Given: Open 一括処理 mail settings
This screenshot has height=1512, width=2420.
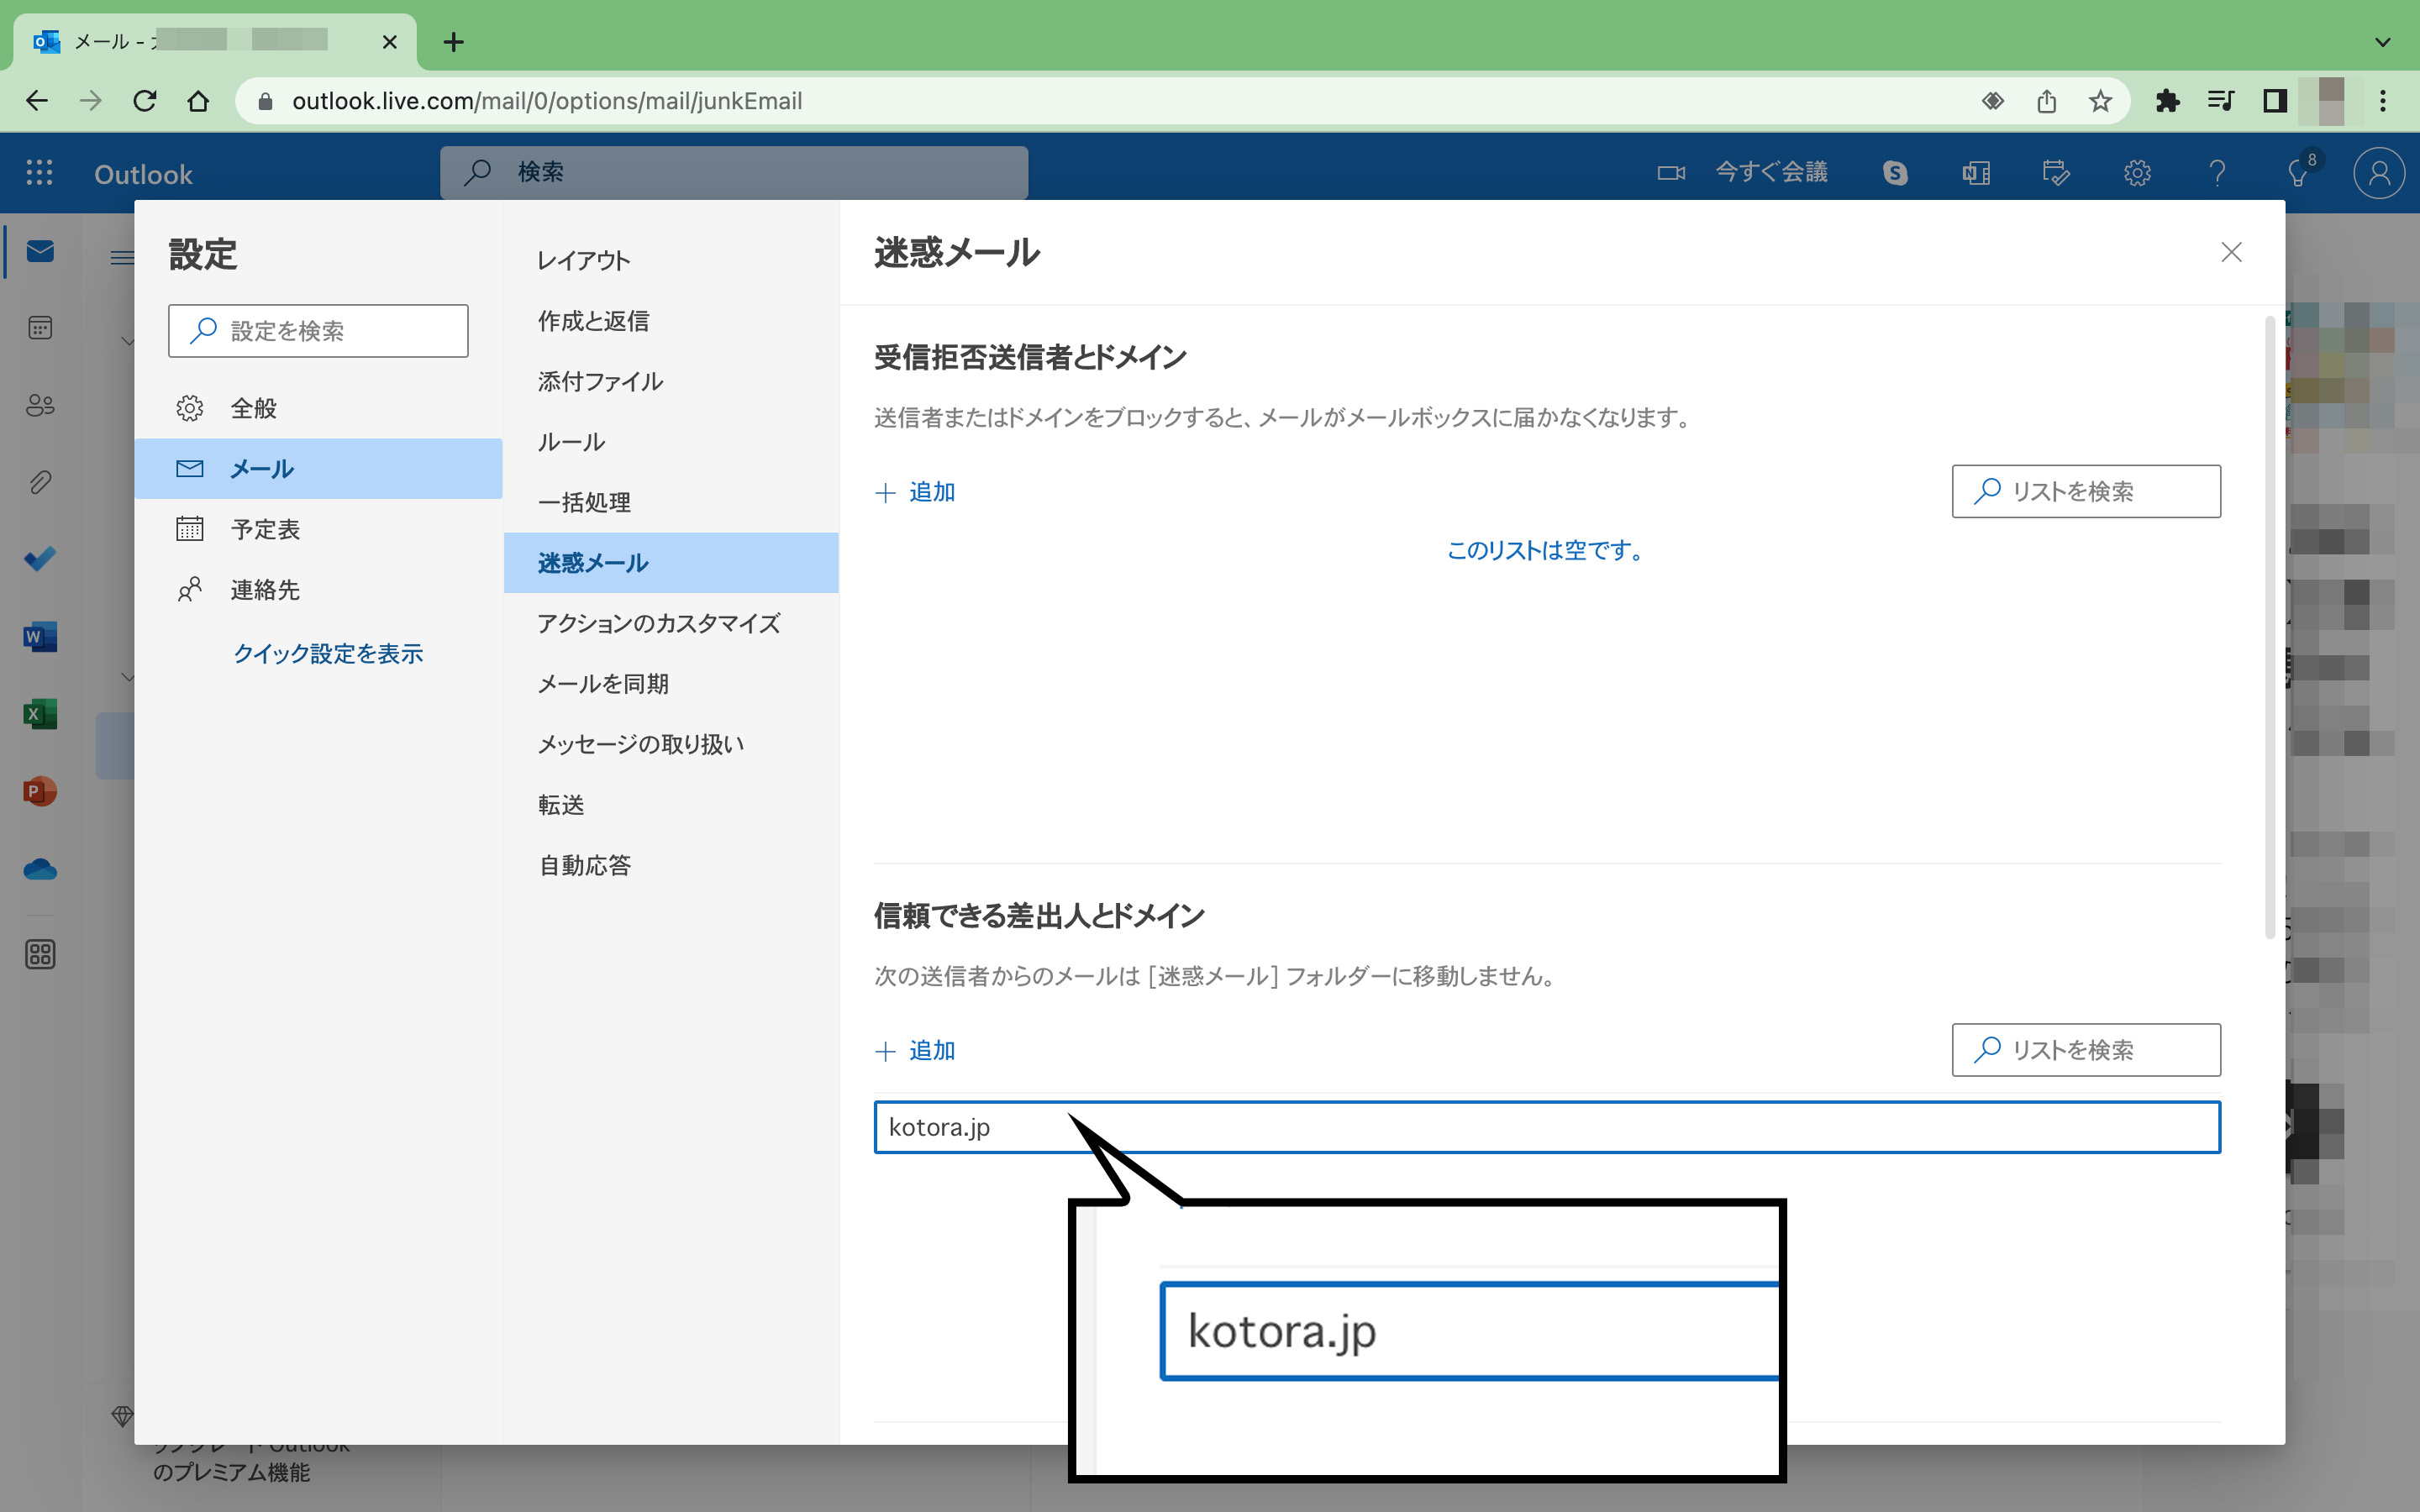Looking at the screenshot, I should point(671,502).
